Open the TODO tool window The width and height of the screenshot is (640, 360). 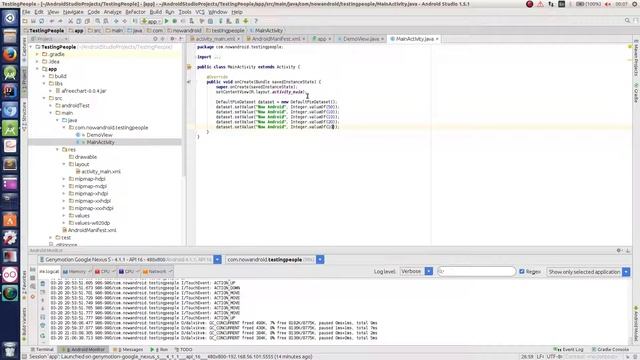tap(184, 349)
